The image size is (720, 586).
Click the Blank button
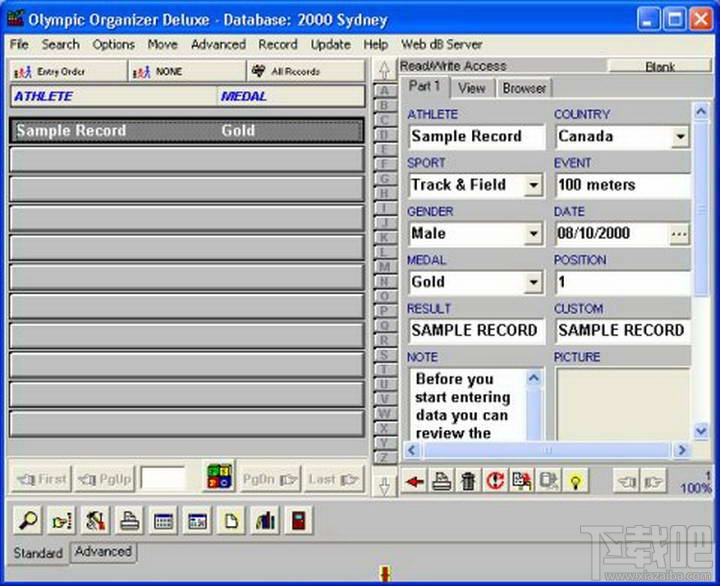[x=660, y=67]
